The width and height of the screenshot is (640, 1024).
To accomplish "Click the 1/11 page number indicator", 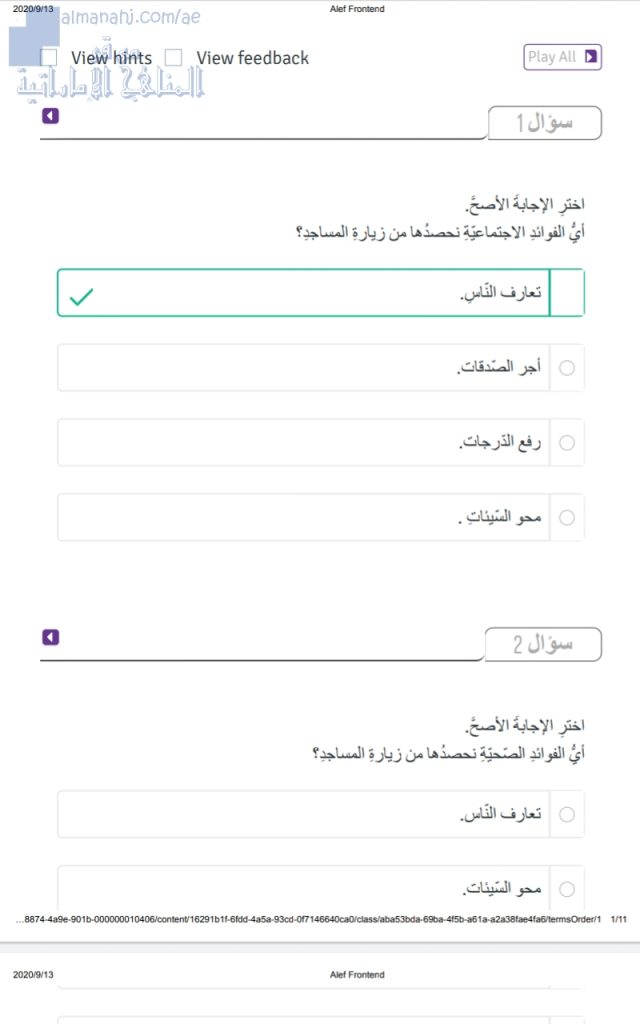I will tap(617, 919).
